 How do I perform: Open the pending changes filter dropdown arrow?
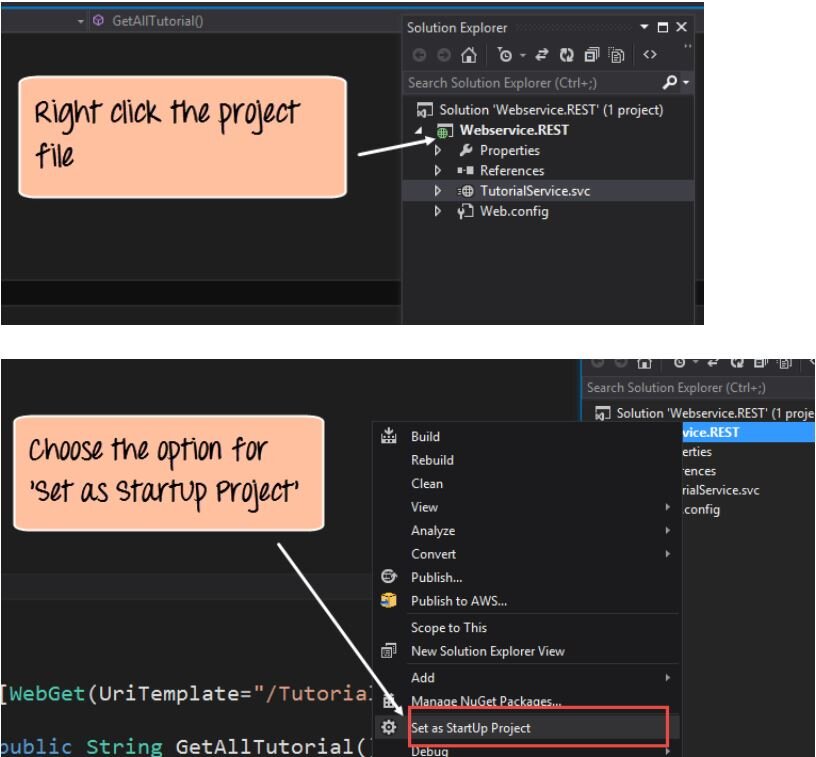523,55
